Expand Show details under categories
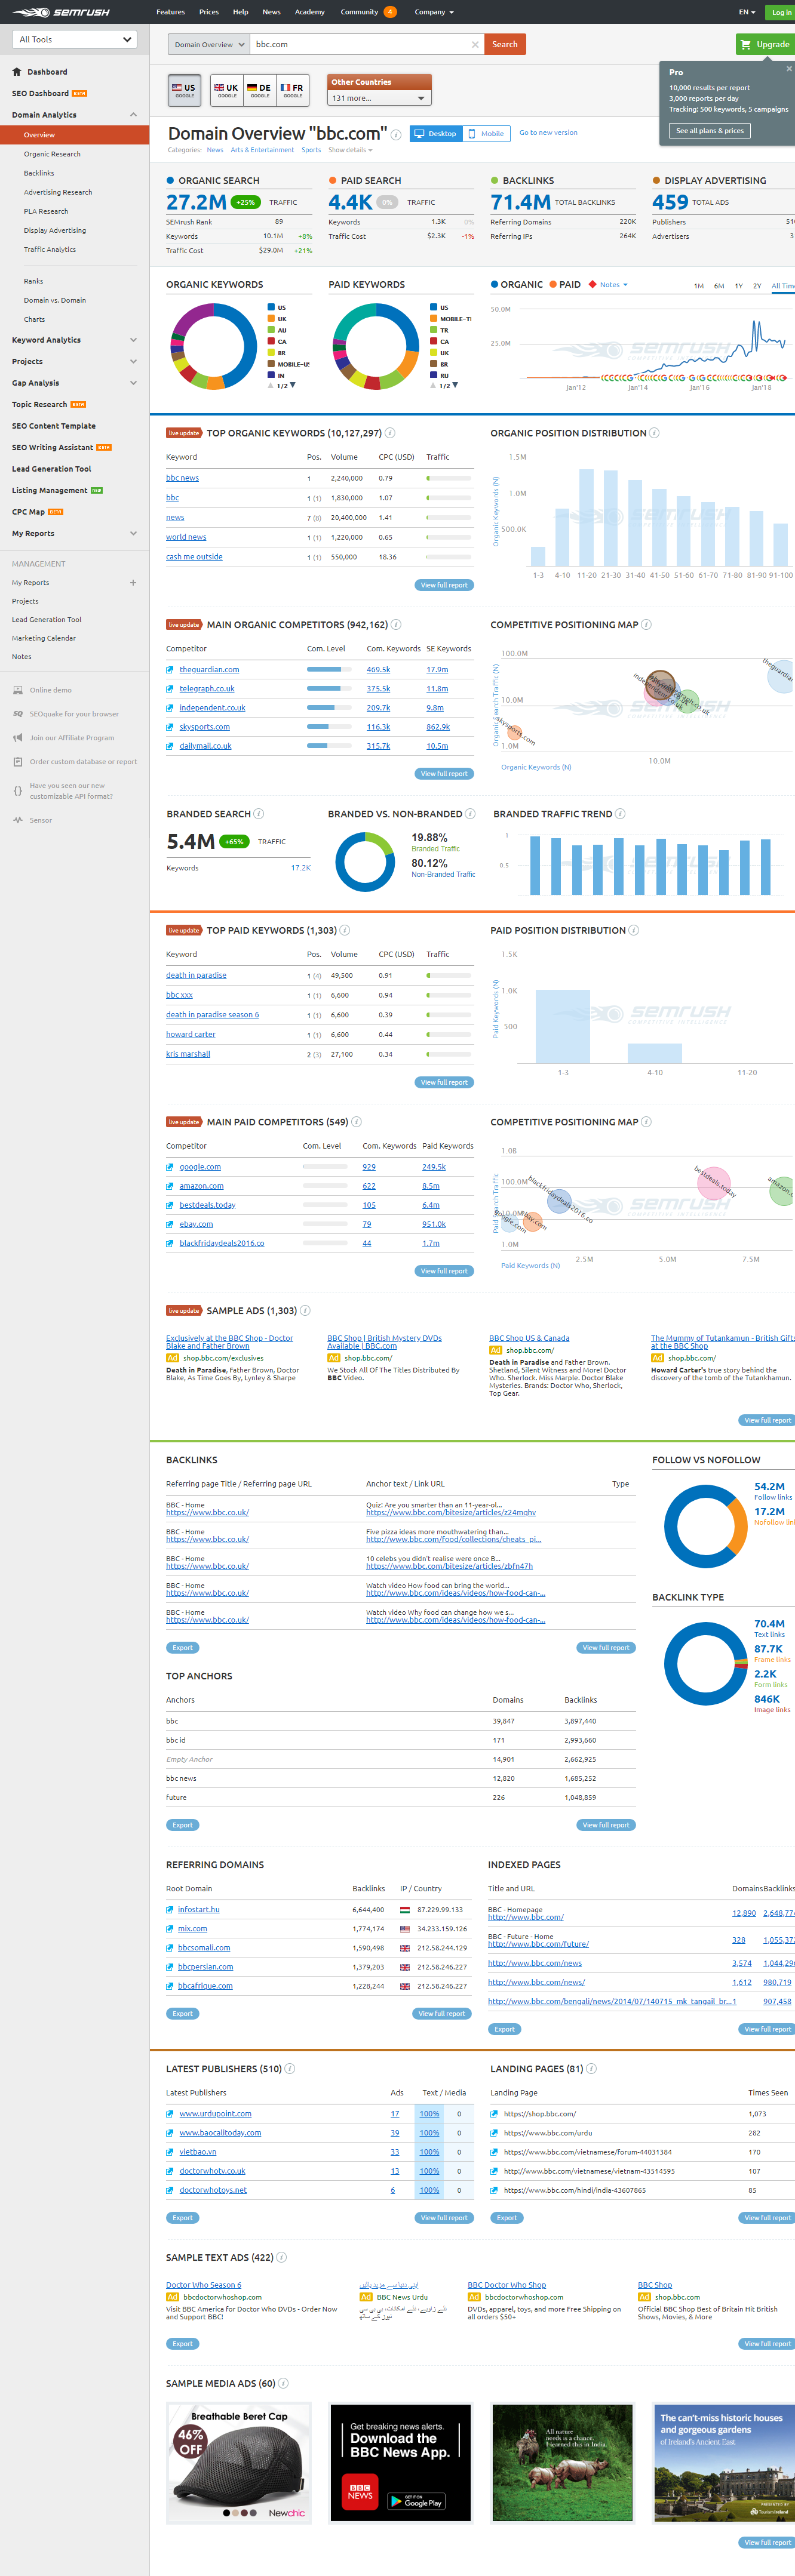The height and width of the screenshot is (2576, 795). 350,150
